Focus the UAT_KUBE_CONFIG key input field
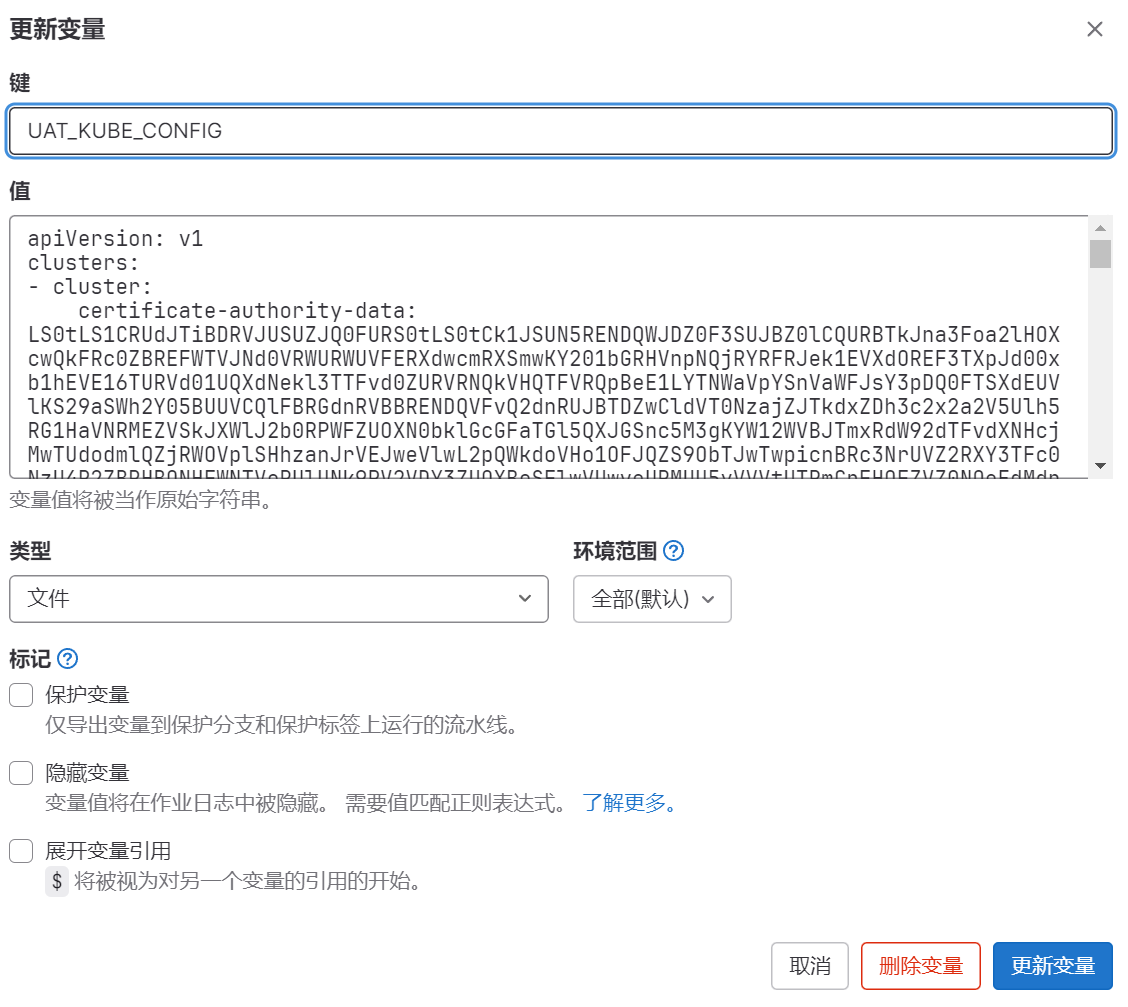 (561, 131)
